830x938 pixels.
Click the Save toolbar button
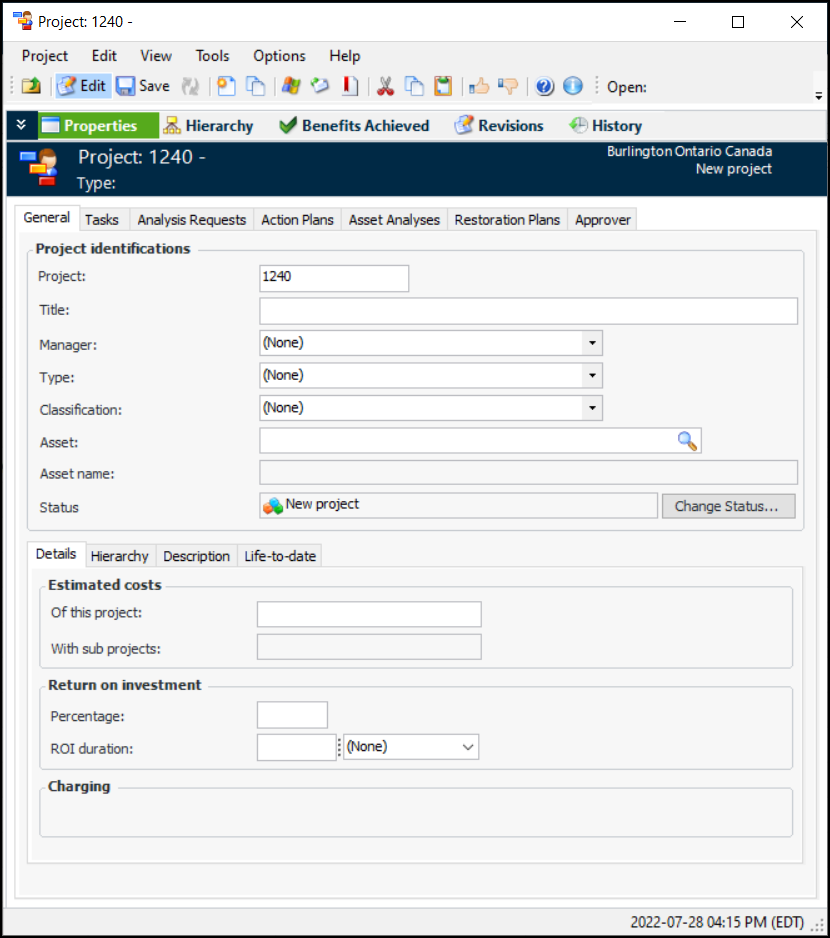tap(143, 86)
